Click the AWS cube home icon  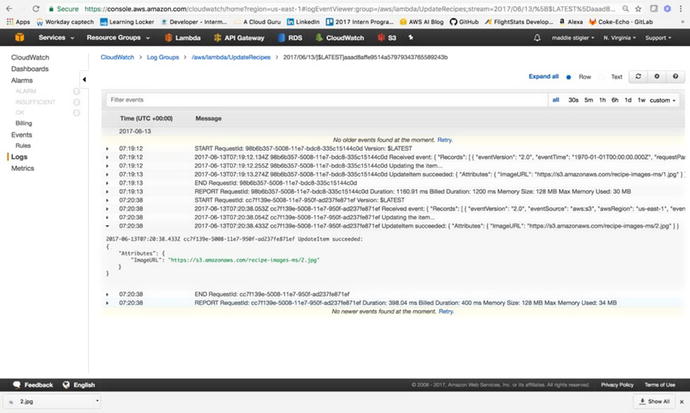click(19, 37)
